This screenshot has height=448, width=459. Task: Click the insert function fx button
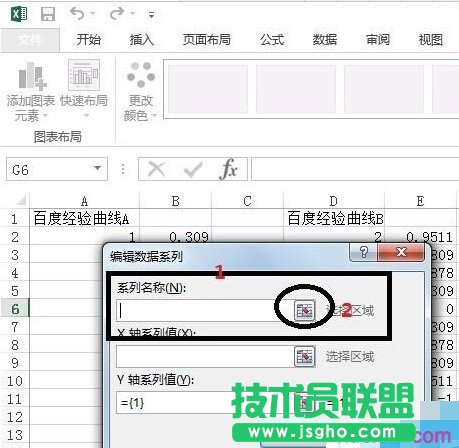229,169
